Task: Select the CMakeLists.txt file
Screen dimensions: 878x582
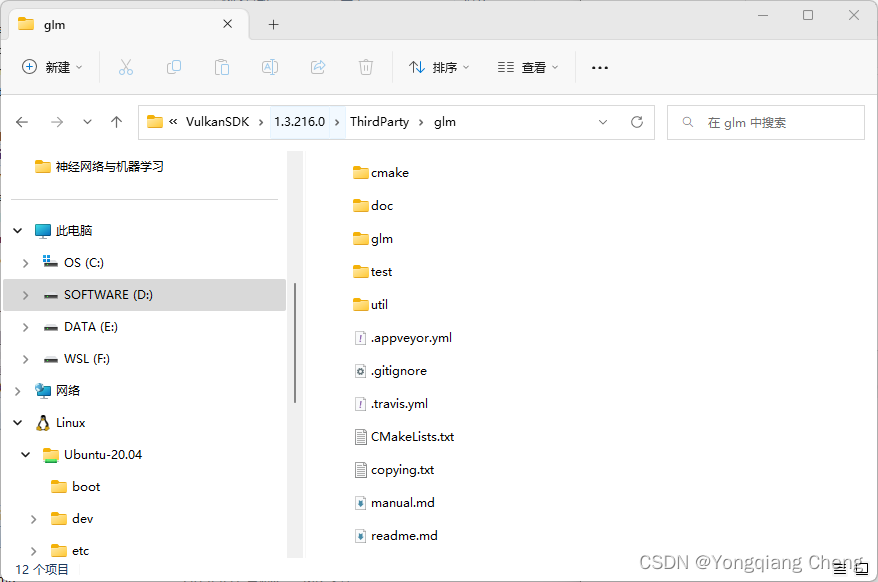Action: pos(404,437)
